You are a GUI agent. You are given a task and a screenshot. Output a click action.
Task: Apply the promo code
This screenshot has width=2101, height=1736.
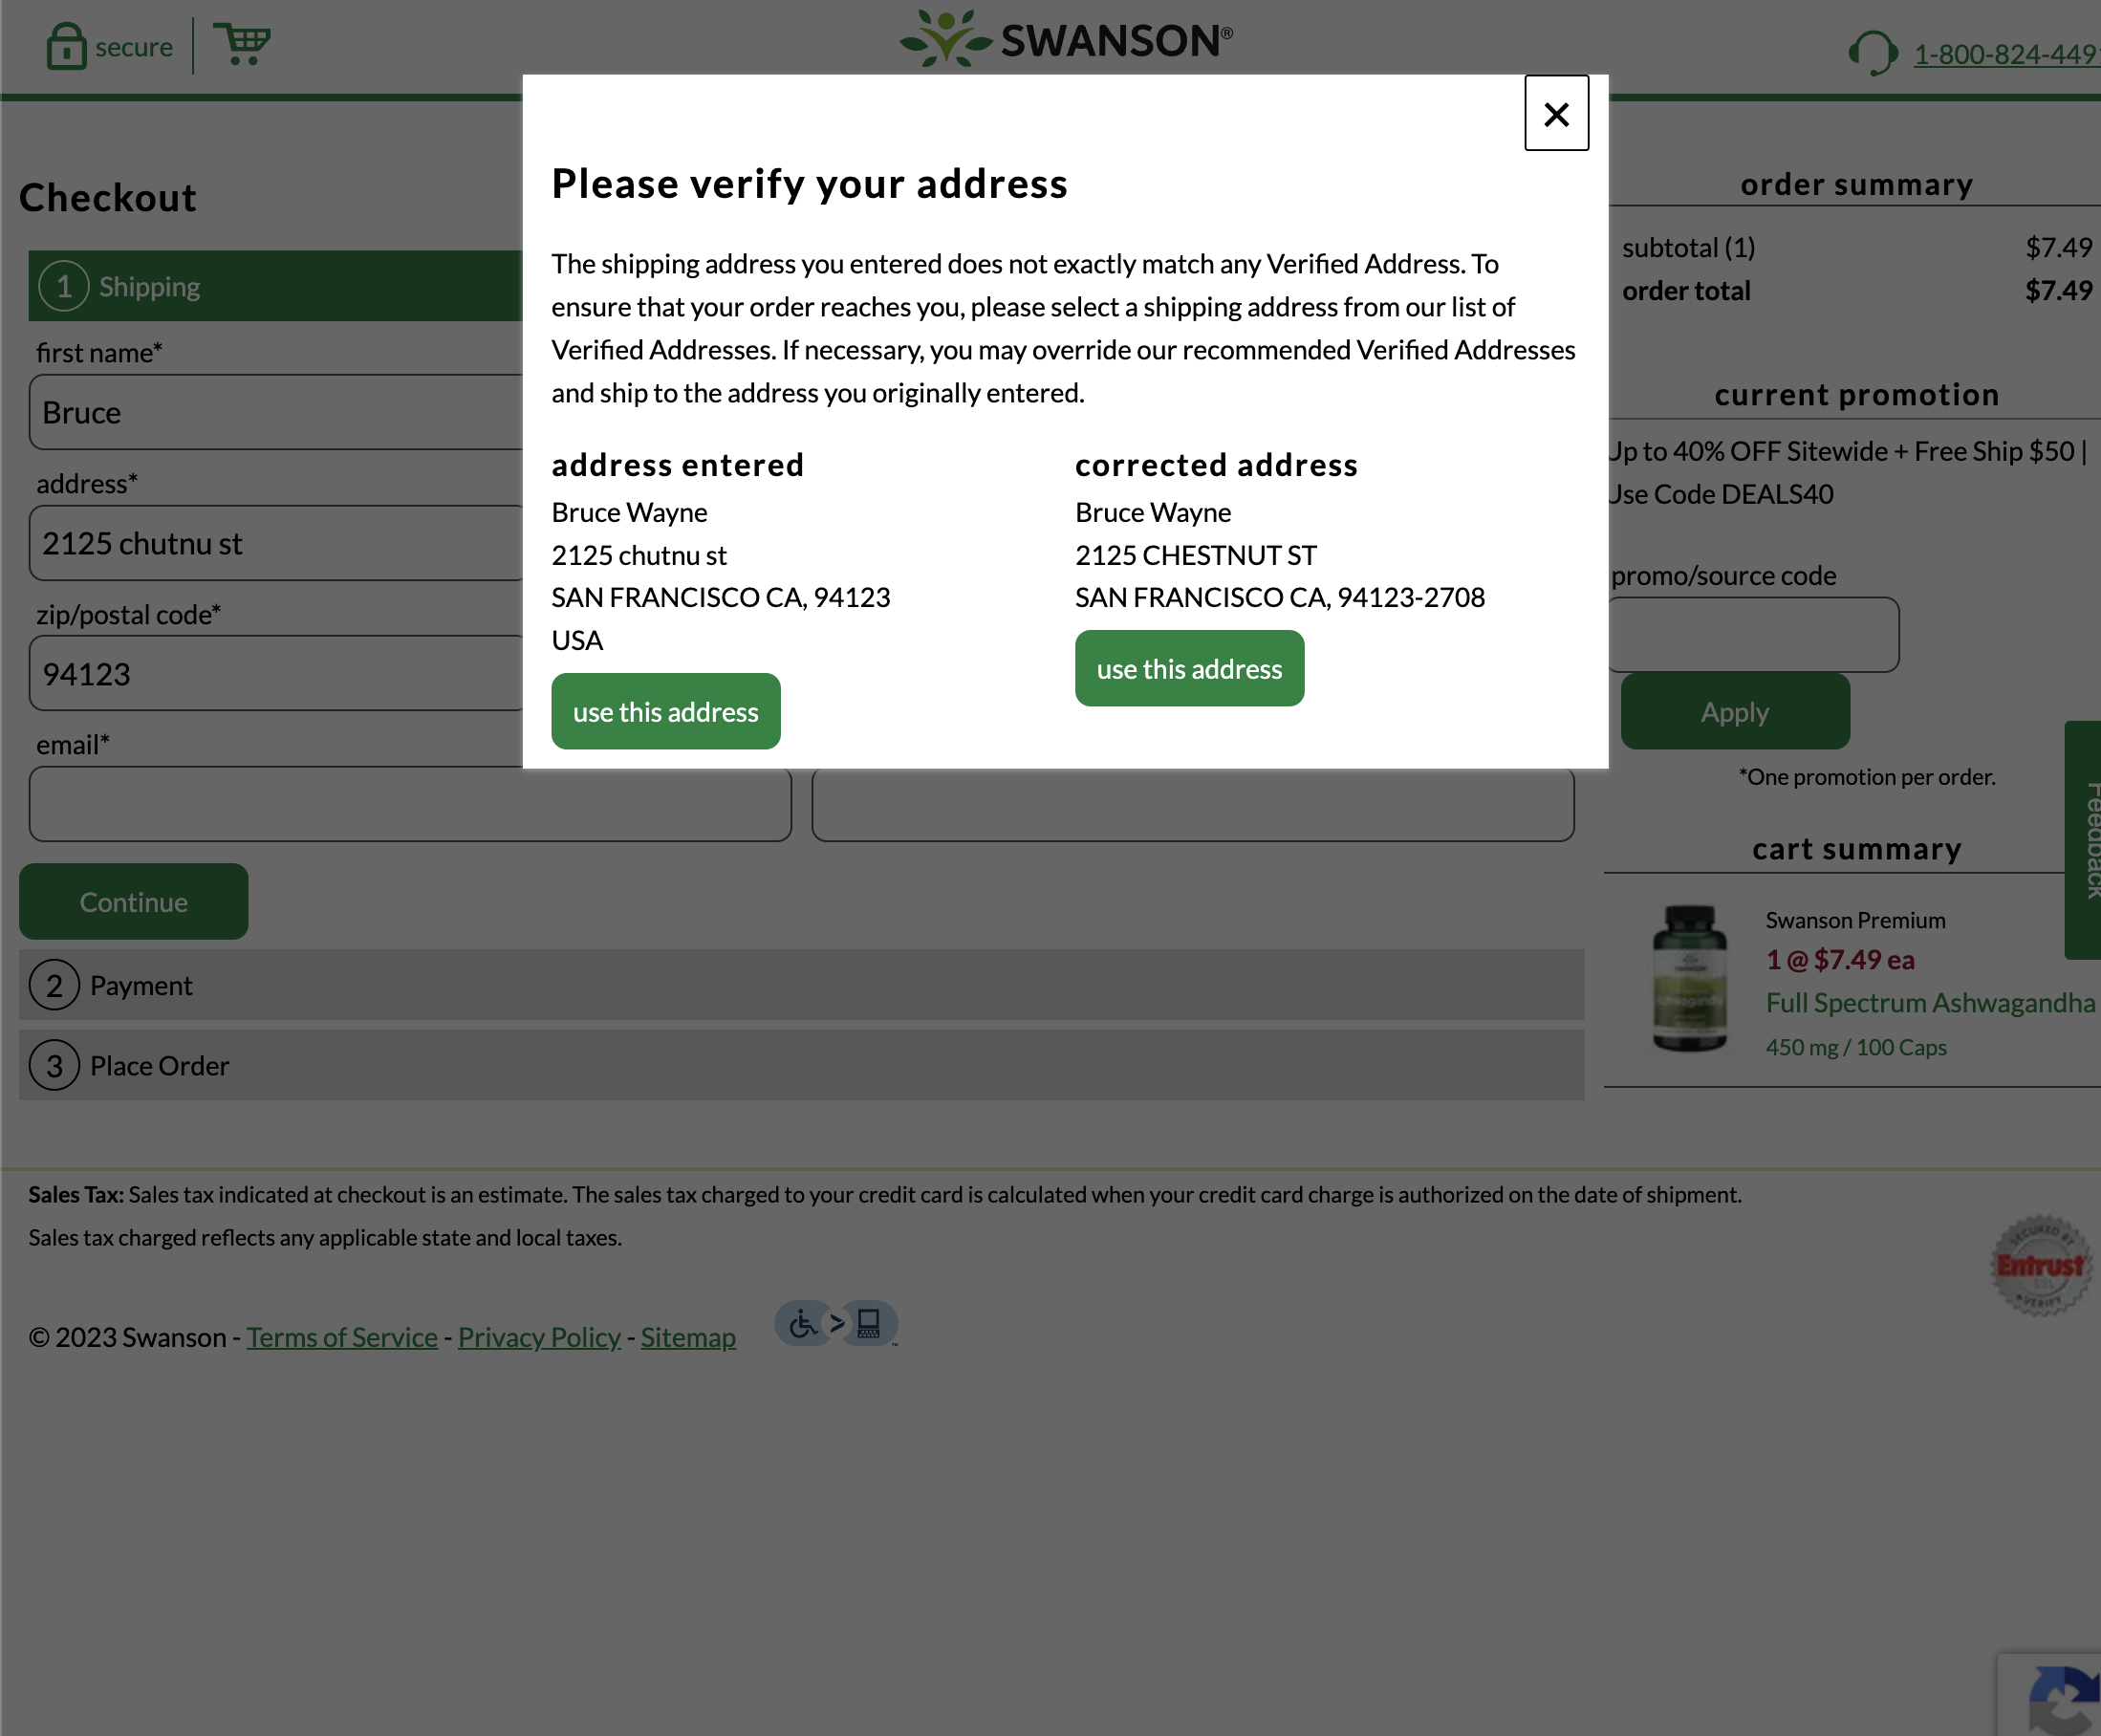[1734, 711]
